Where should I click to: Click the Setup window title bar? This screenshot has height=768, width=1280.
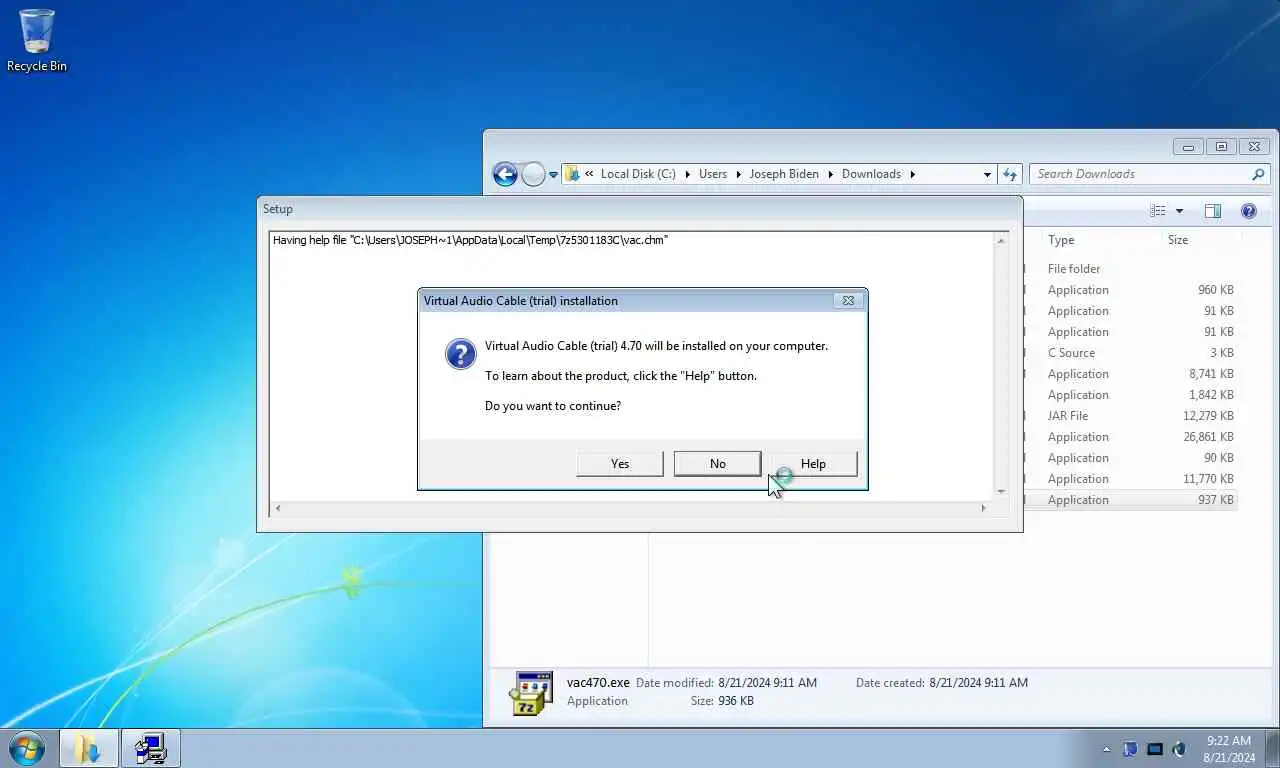pyautogui.click(x=640, y=209)
